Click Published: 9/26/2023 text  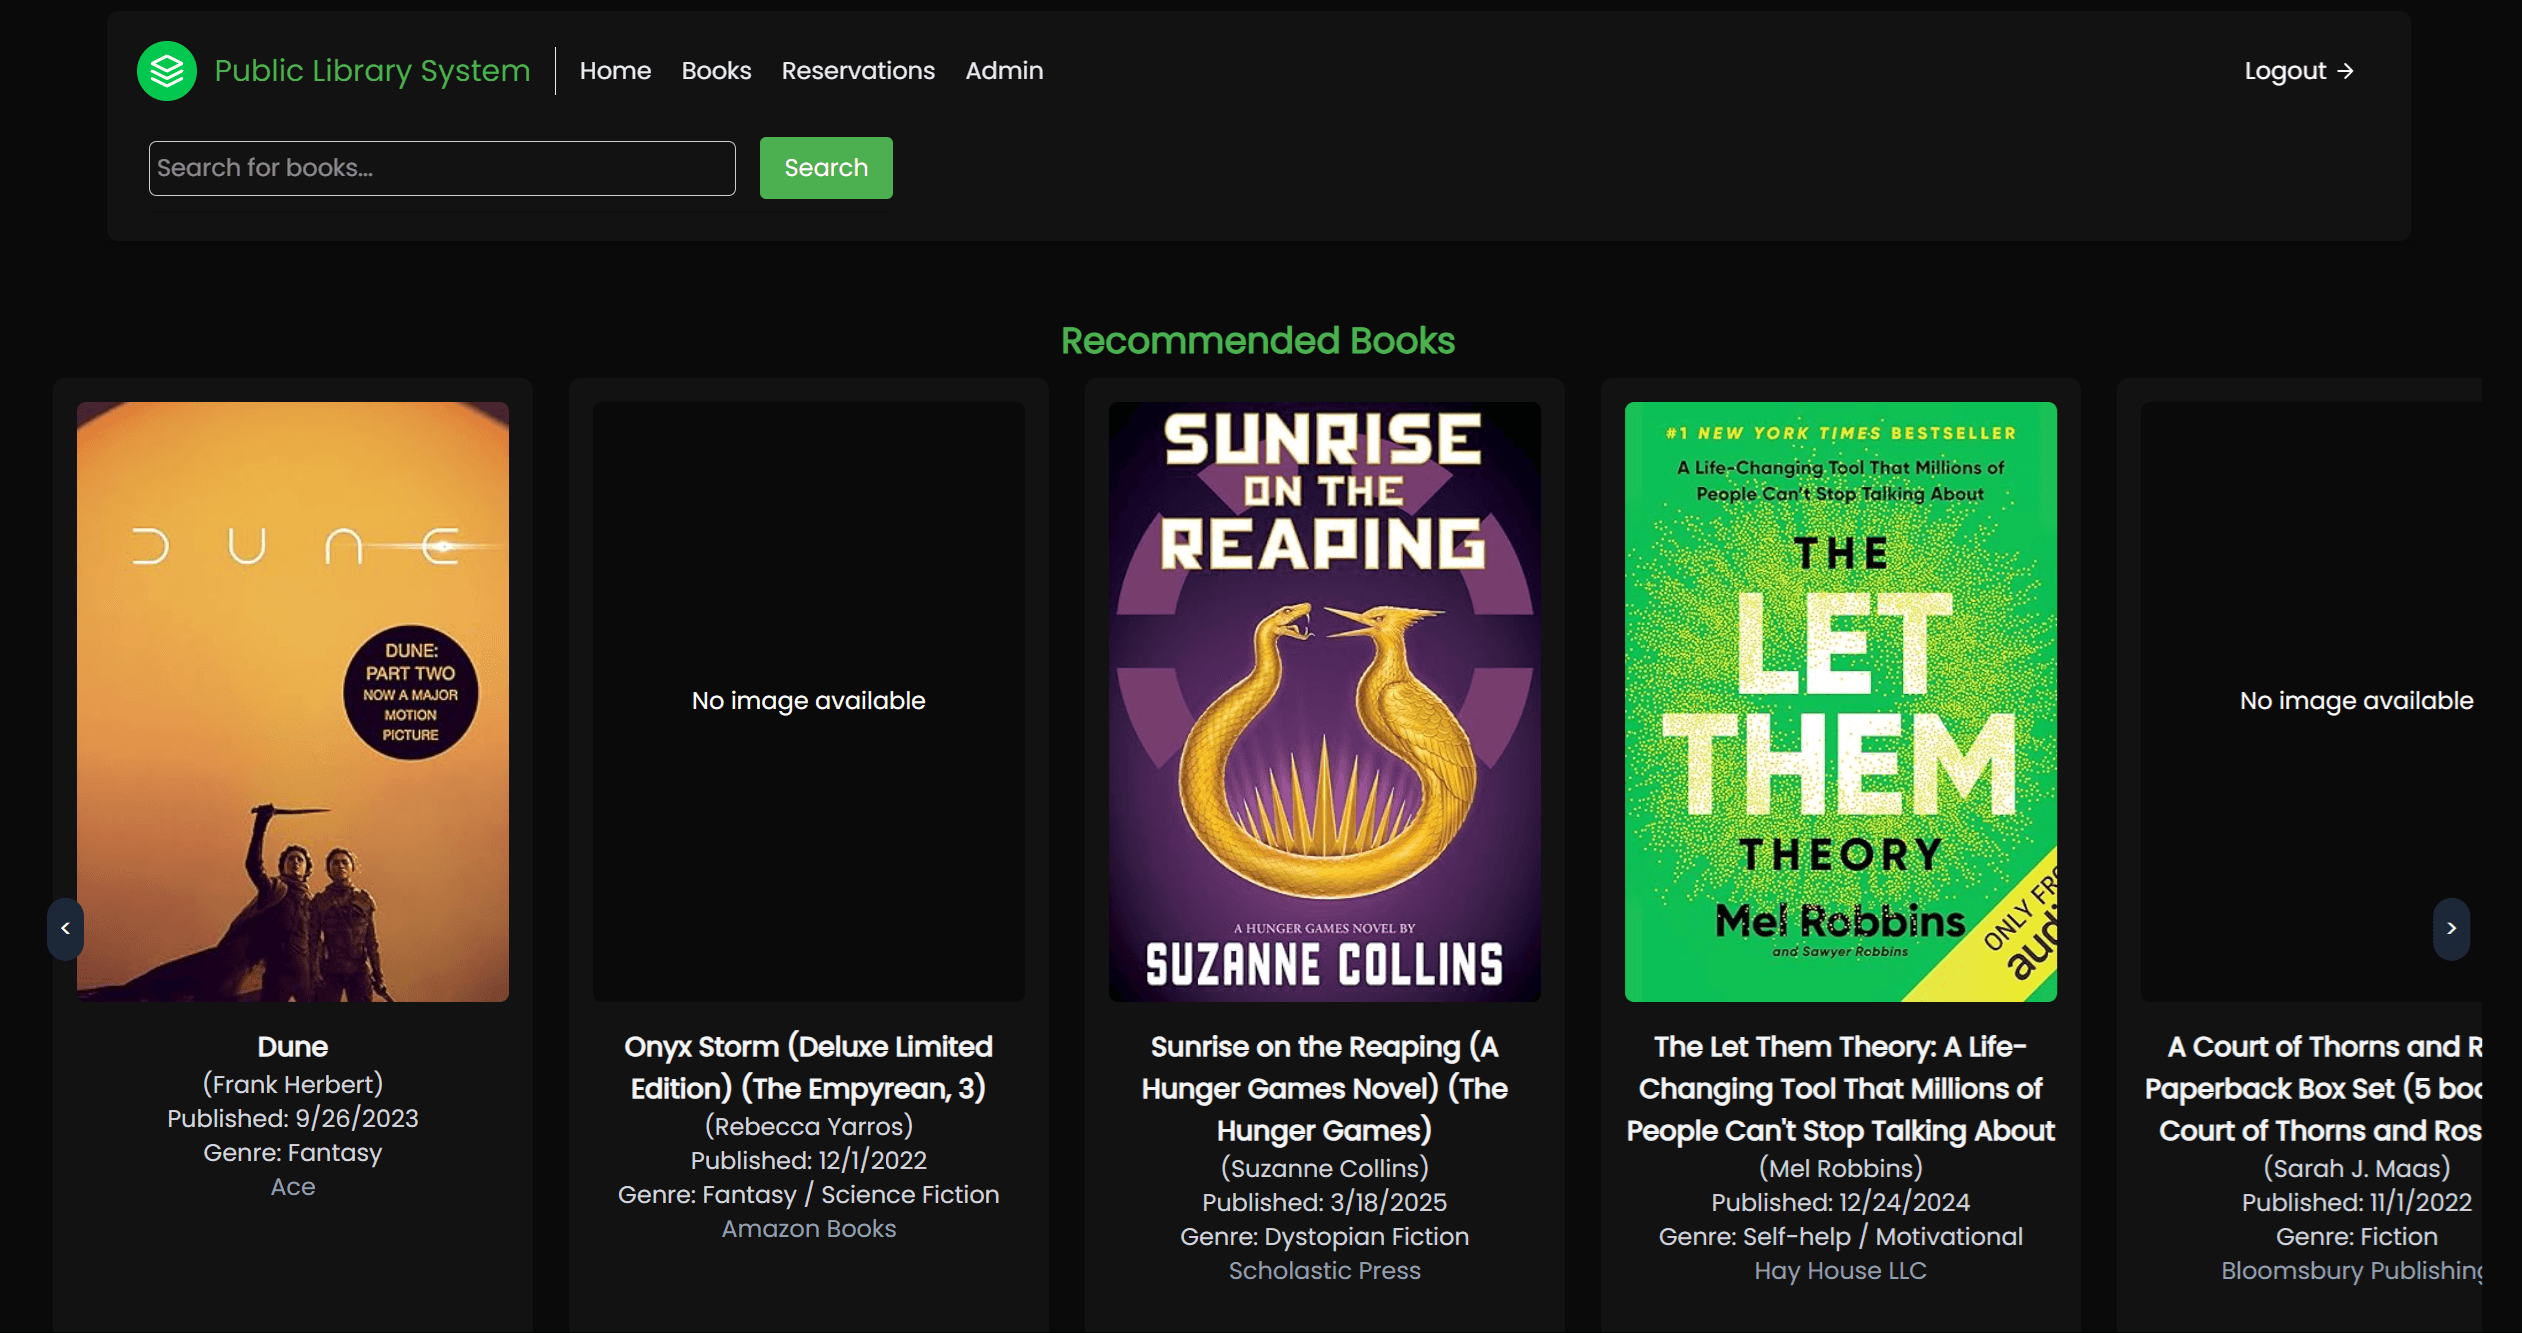(x=293, y=1119)
